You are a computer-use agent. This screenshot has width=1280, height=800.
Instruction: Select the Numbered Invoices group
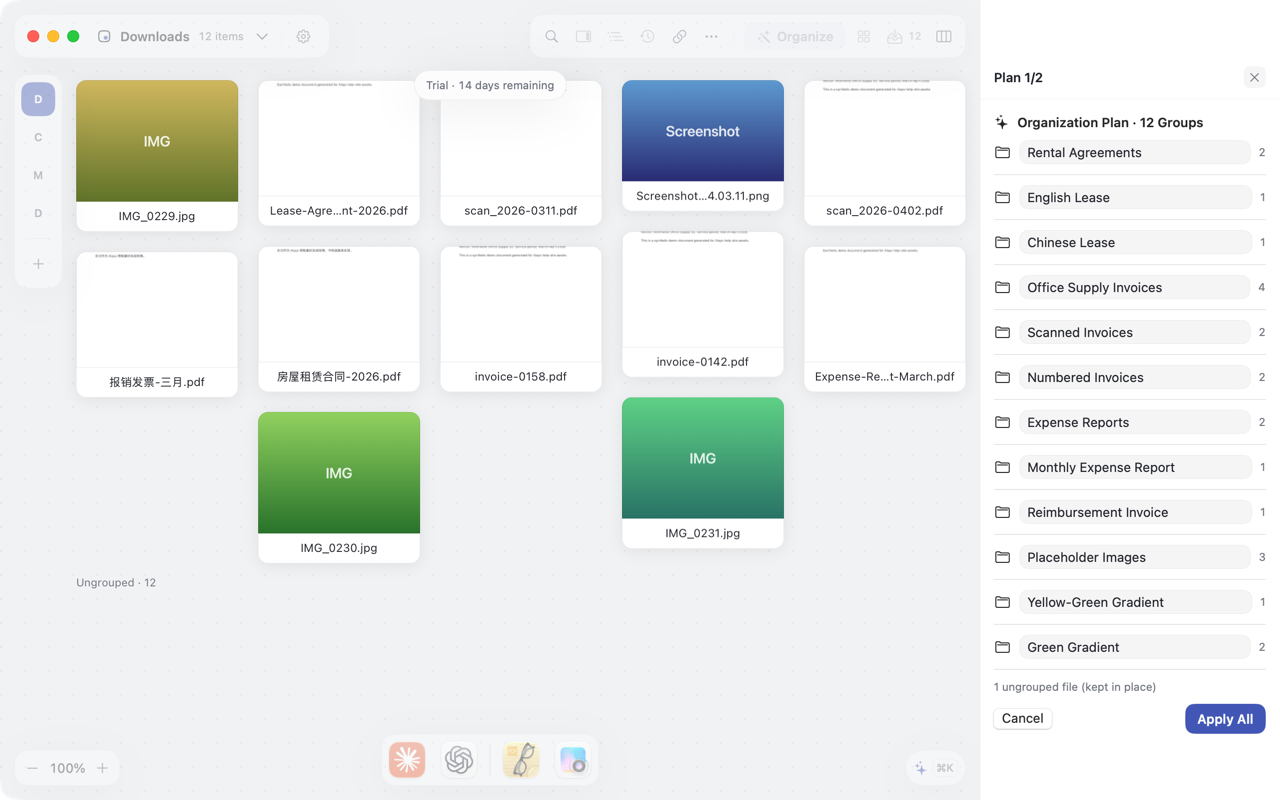tap(1134, 377)
